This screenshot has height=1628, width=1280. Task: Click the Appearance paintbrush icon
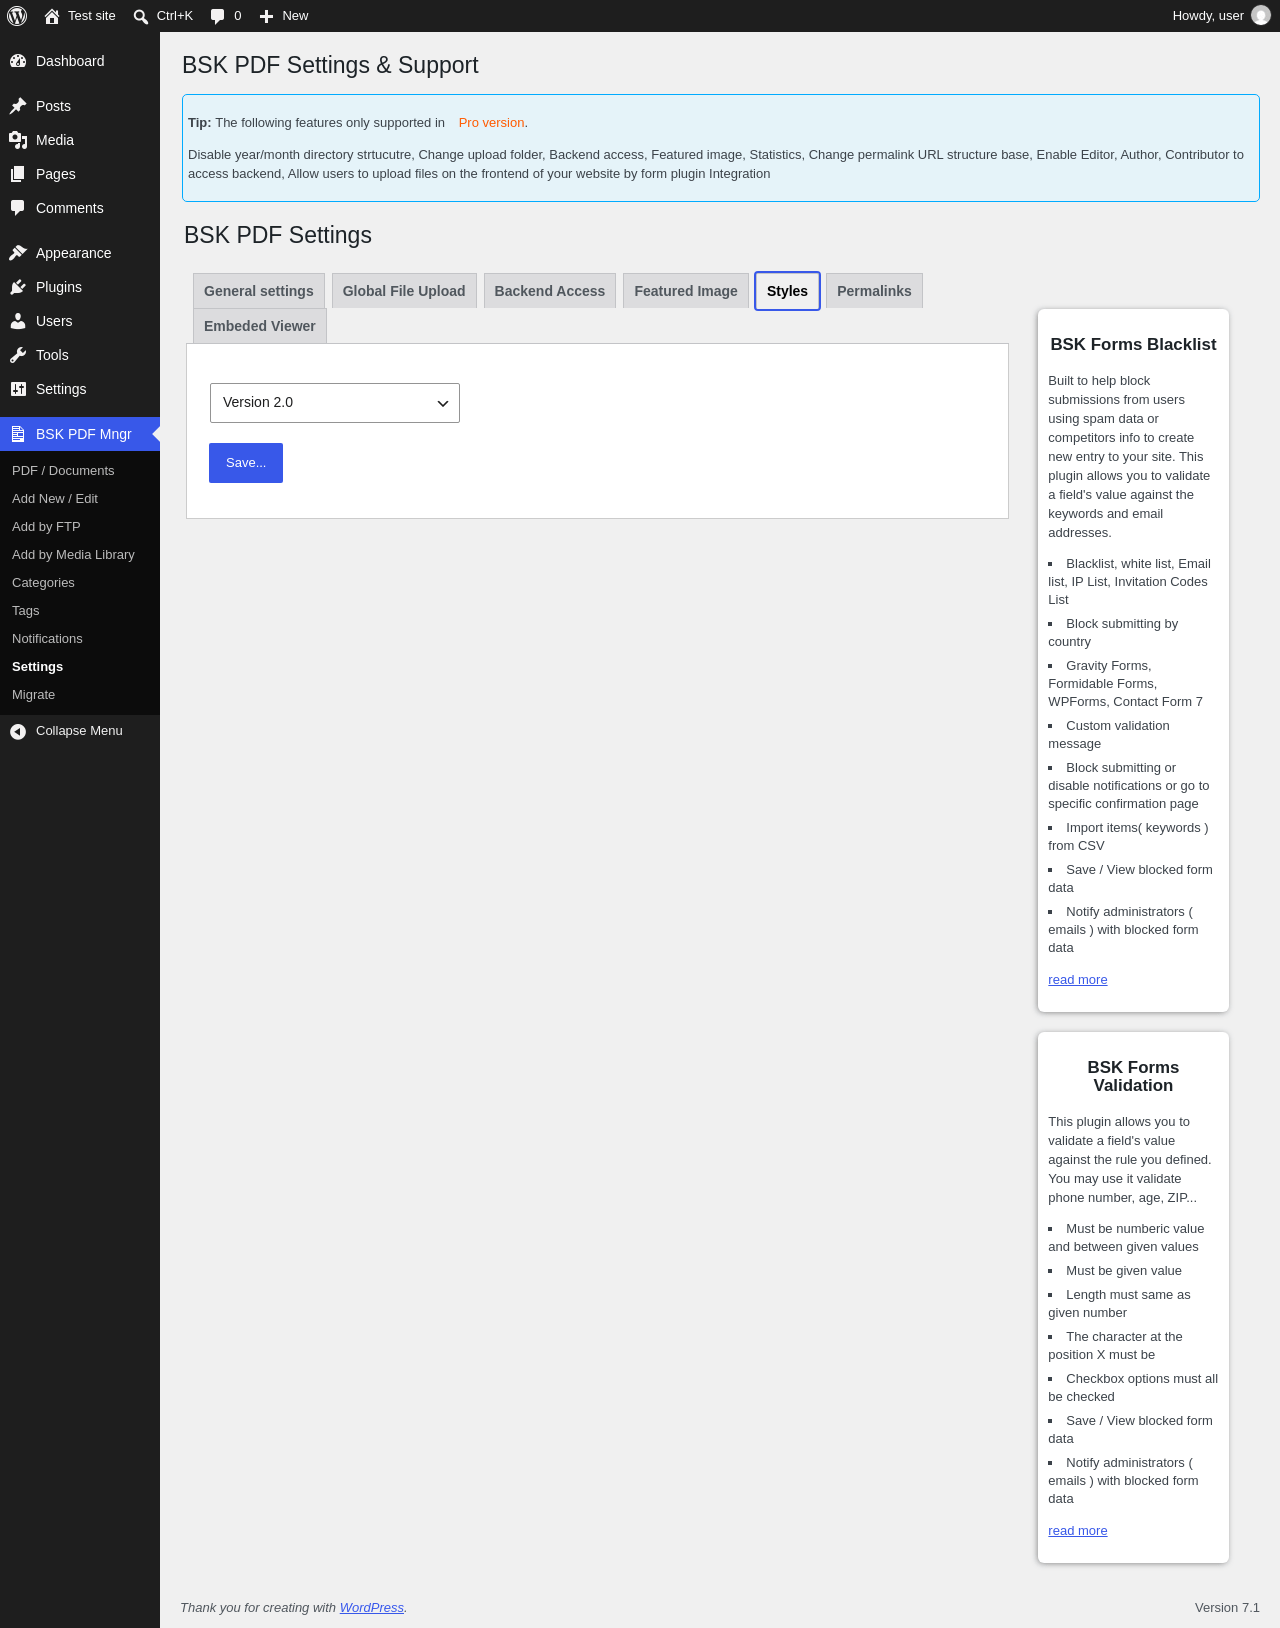[x=18, y=253]
